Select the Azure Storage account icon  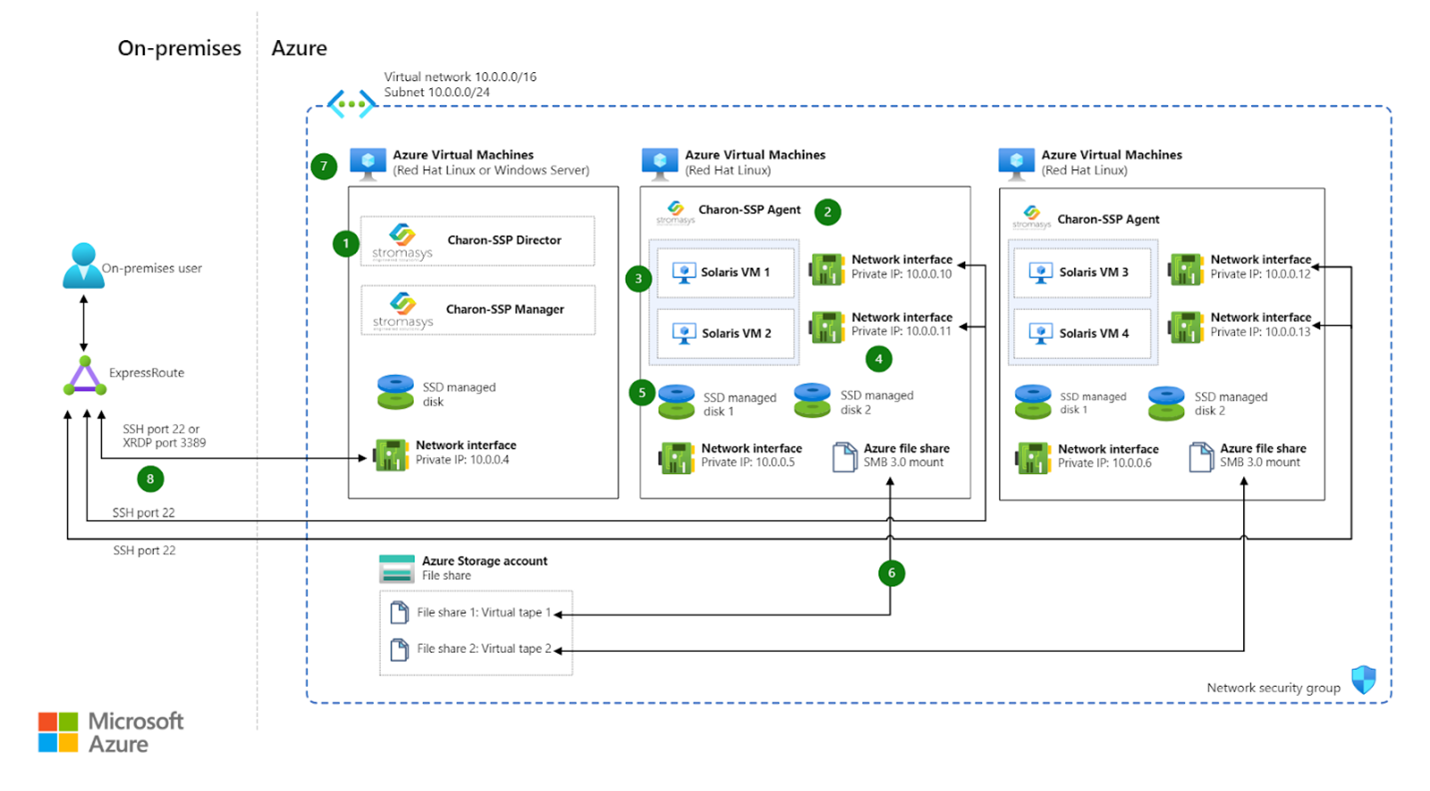click(x=395, y=569)
